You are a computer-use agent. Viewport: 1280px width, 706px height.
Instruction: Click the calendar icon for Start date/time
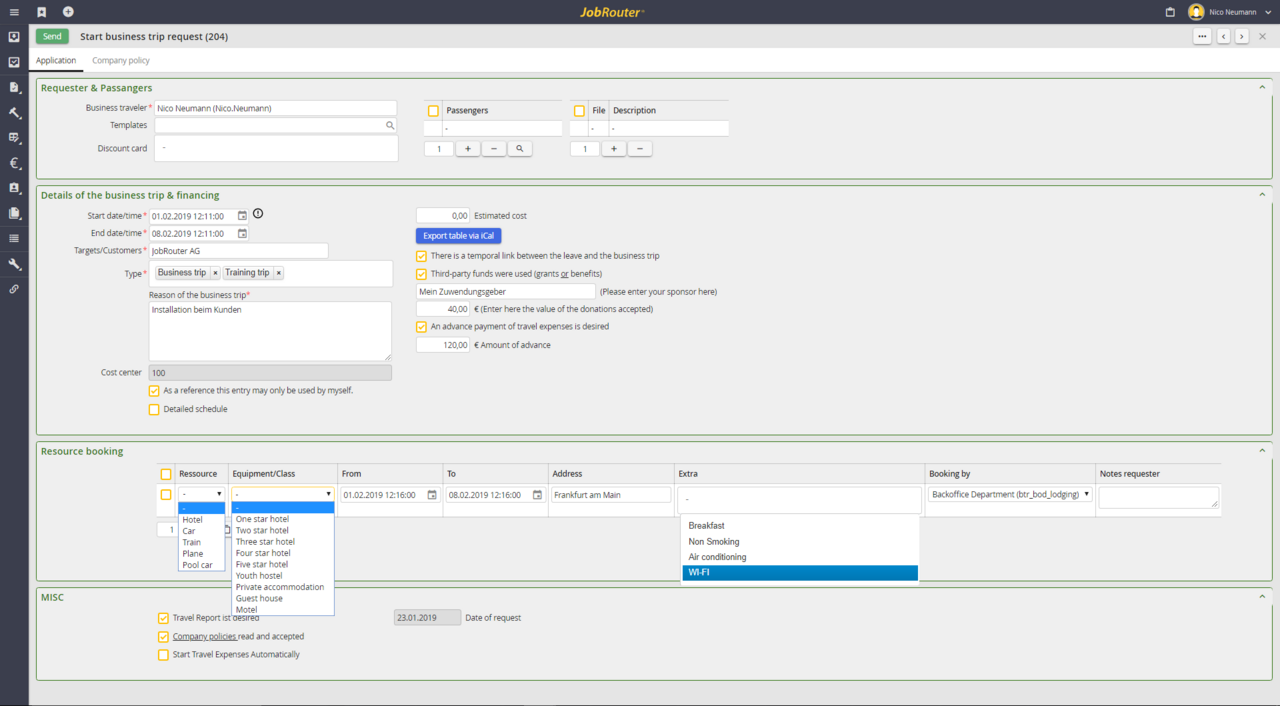[x=242, y=215]
